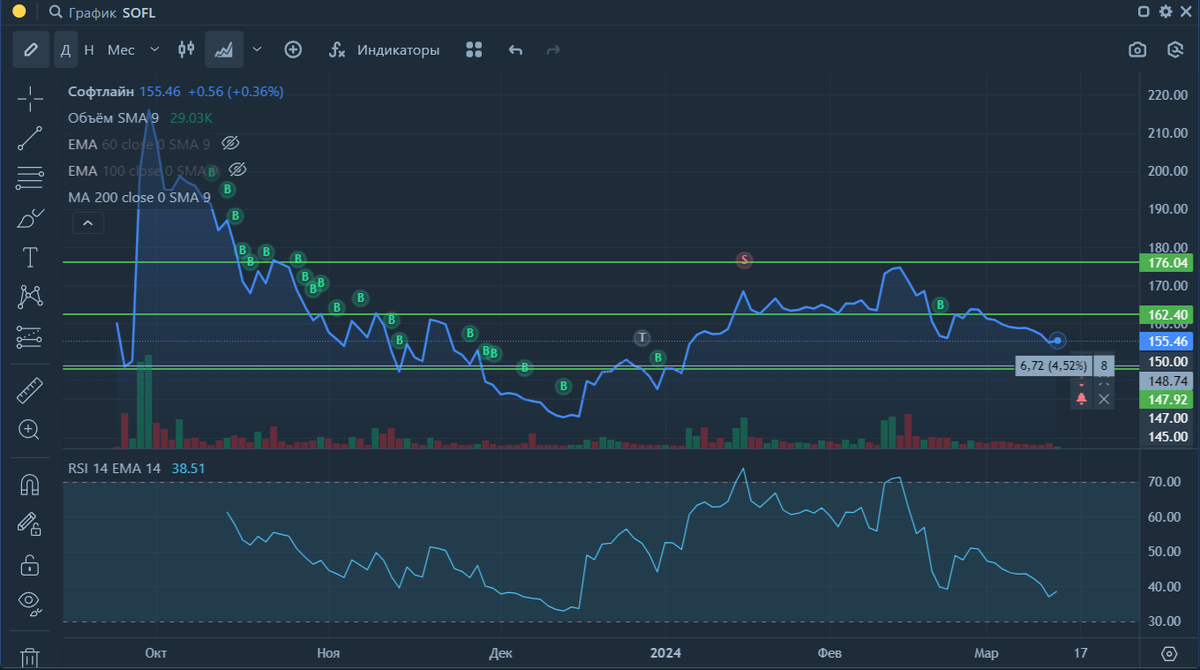Click the Дек label on the time axis
This screenshot has width=1200, height=670.
[501, 653]
